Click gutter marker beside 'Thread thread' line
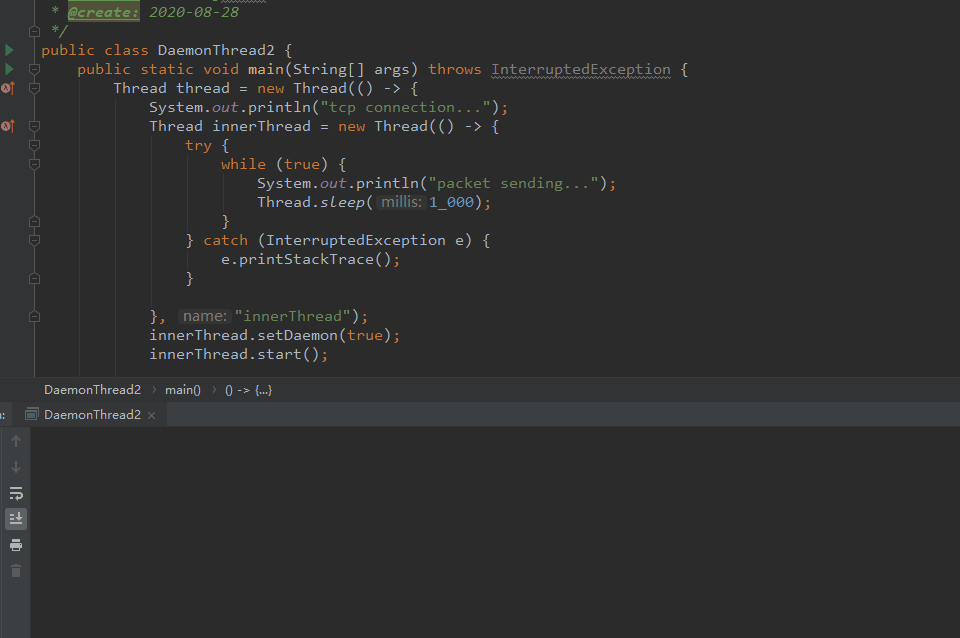960x638 pixels. click(8, 88)
